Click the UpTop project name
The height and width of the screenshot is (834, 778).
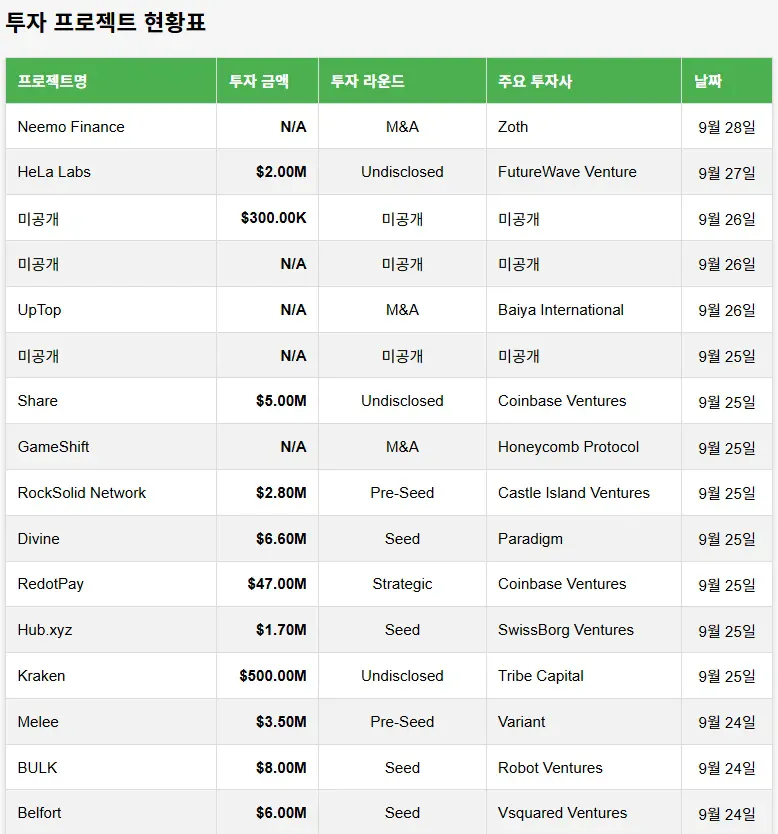click(39, 310)
